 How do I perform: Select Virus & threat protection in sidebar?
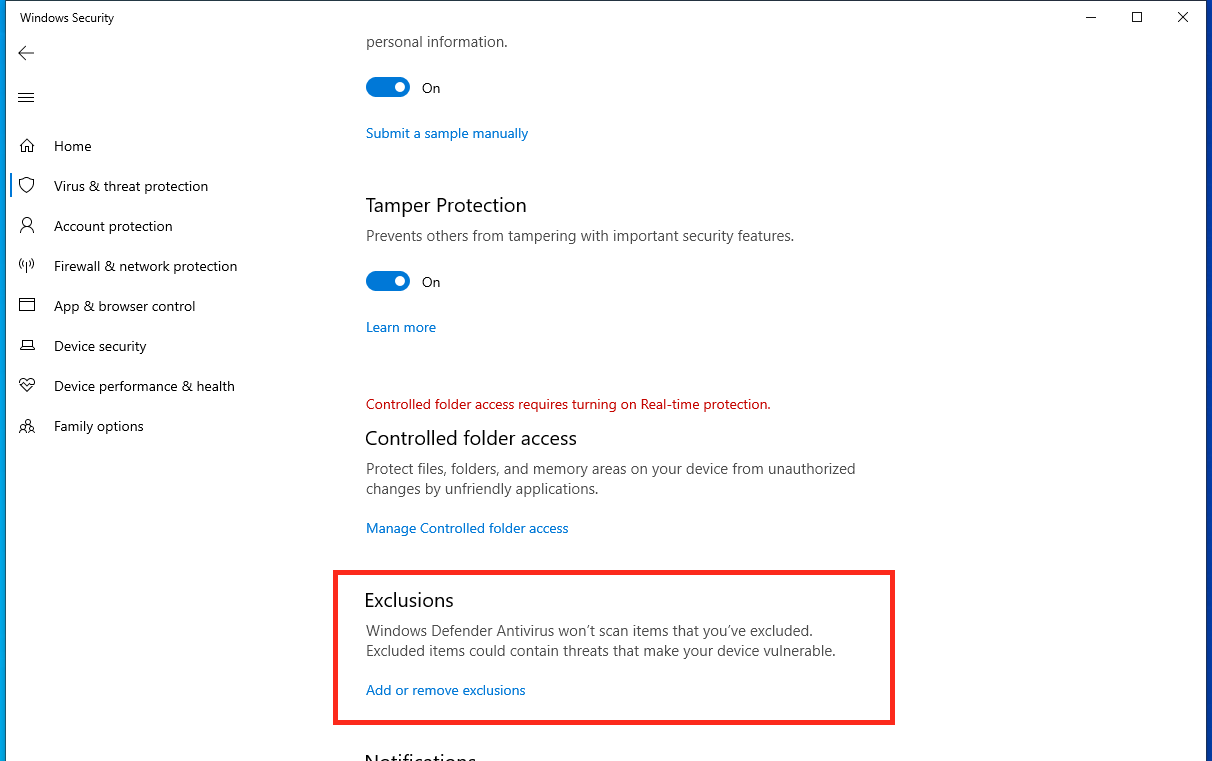pos(131,186)
